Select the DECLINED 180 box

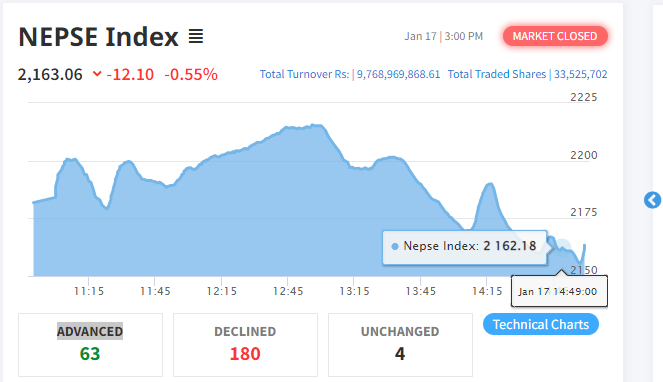point(245,345)
